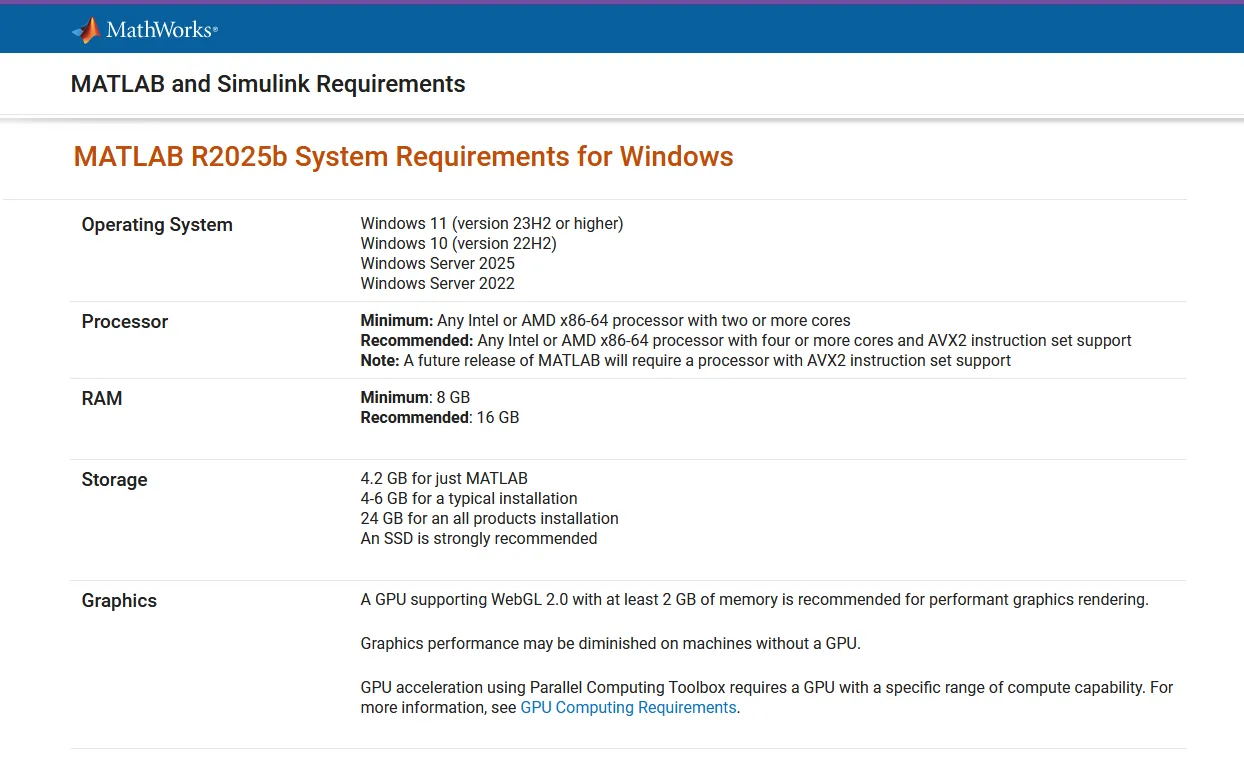Click the Note about future AVX2 requirement

pos(685,361)
